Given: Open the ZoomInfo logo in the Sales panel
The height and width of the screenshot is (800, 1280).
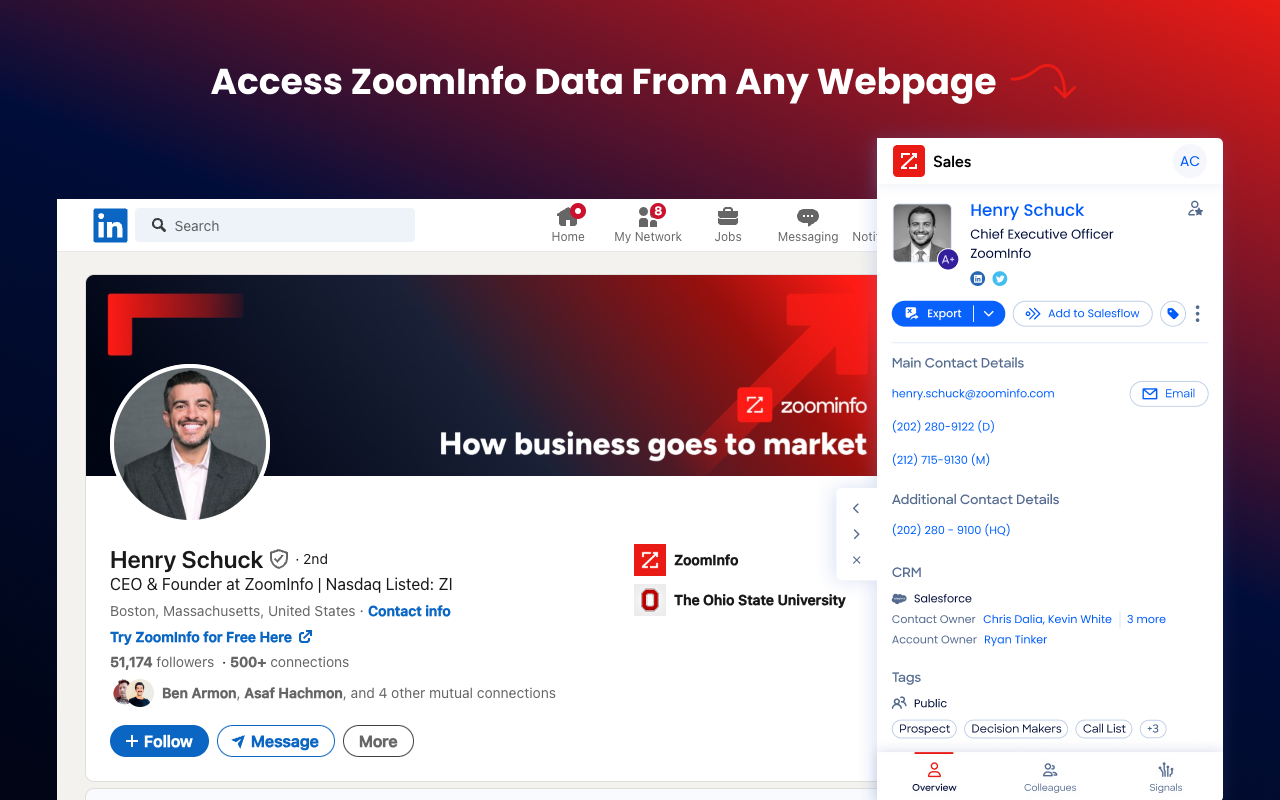Looking at the screenshot, I should tap(908, 161).
